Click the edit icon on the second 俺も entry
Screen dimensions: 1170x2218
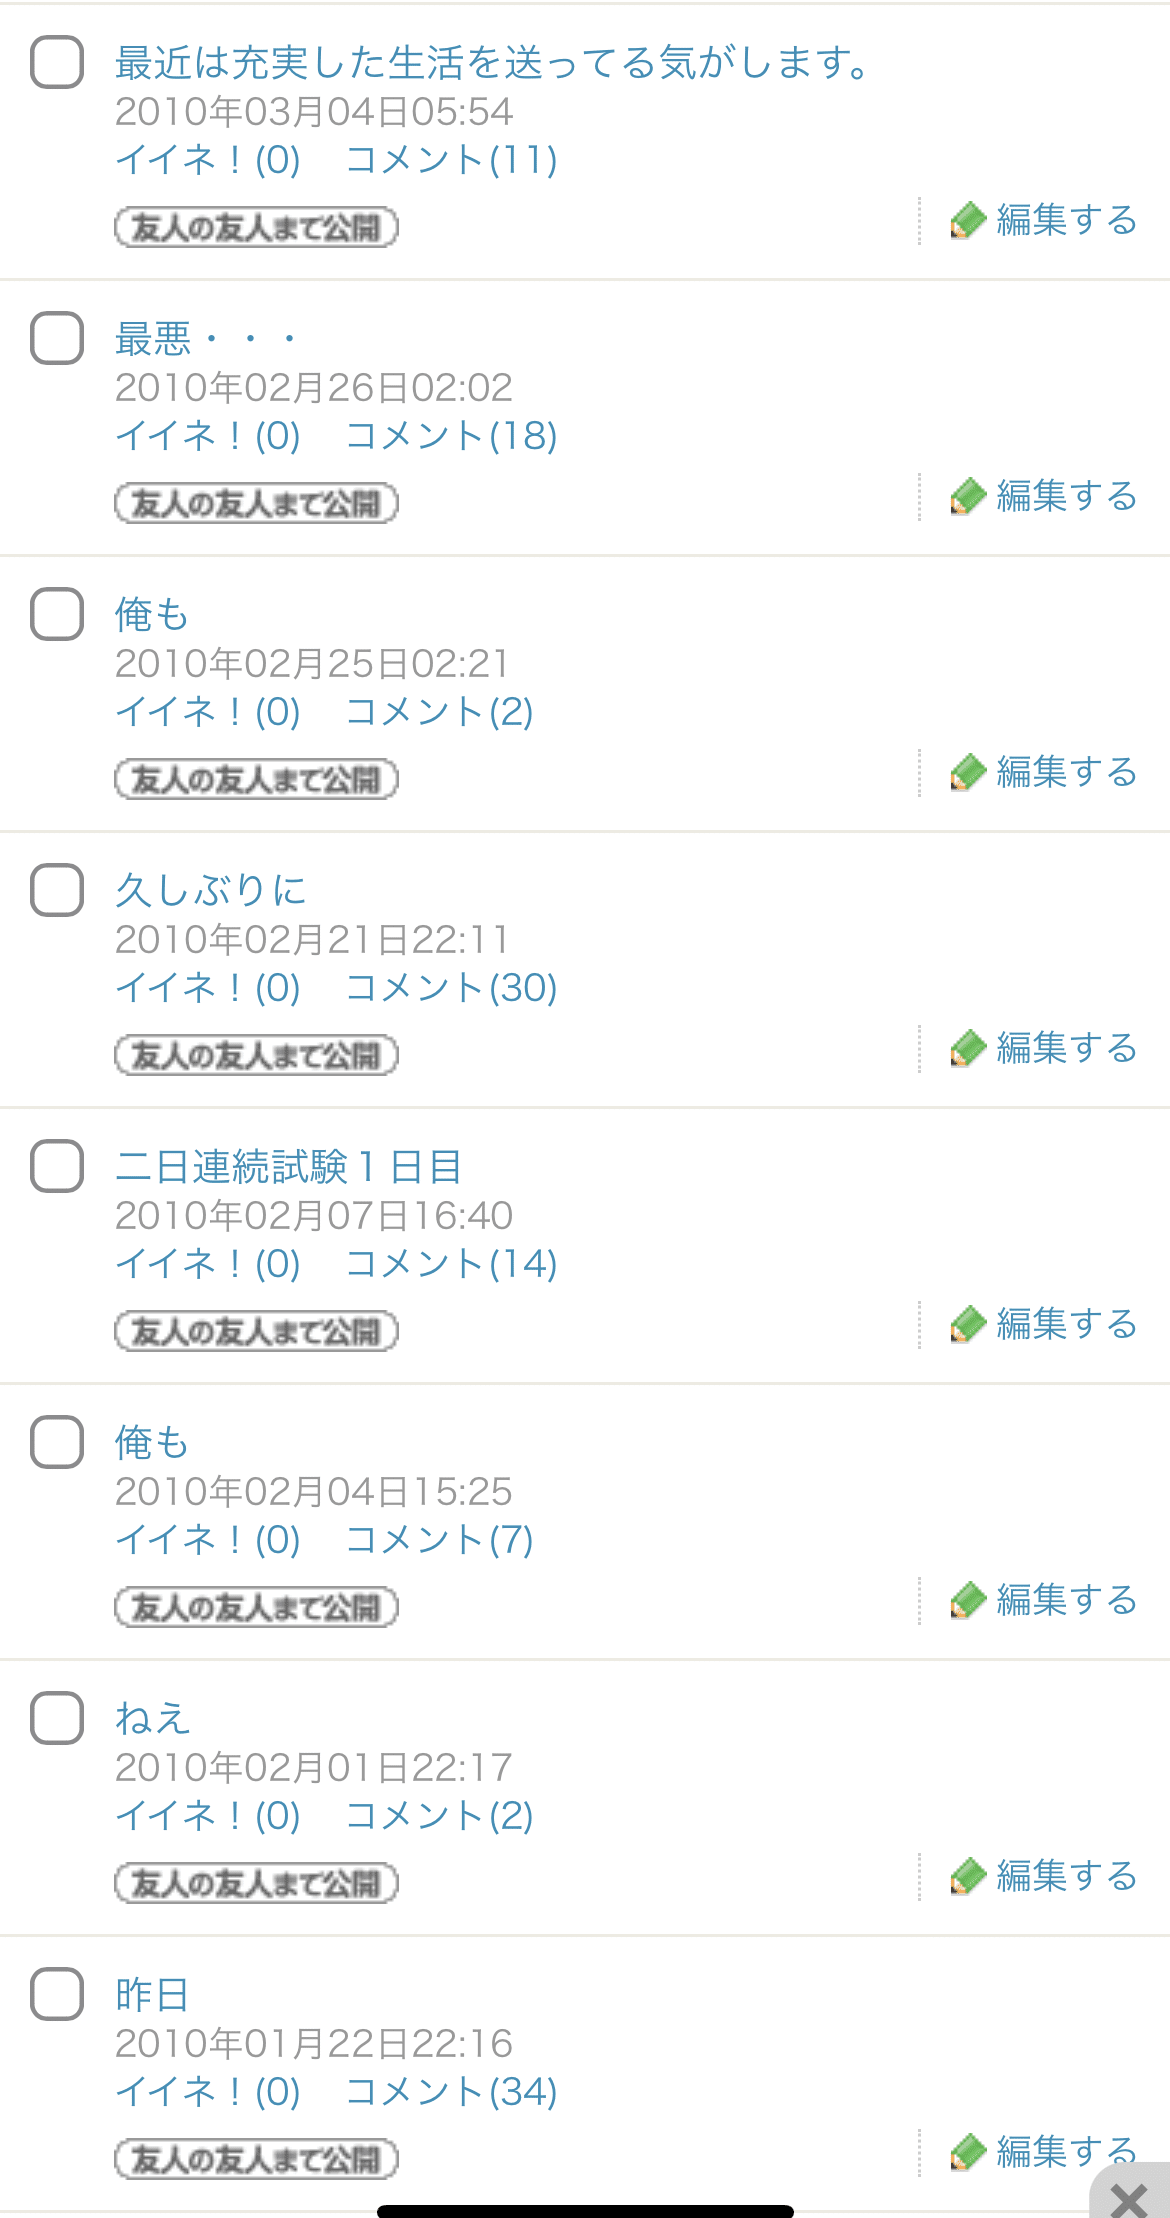click(966, 1601)
